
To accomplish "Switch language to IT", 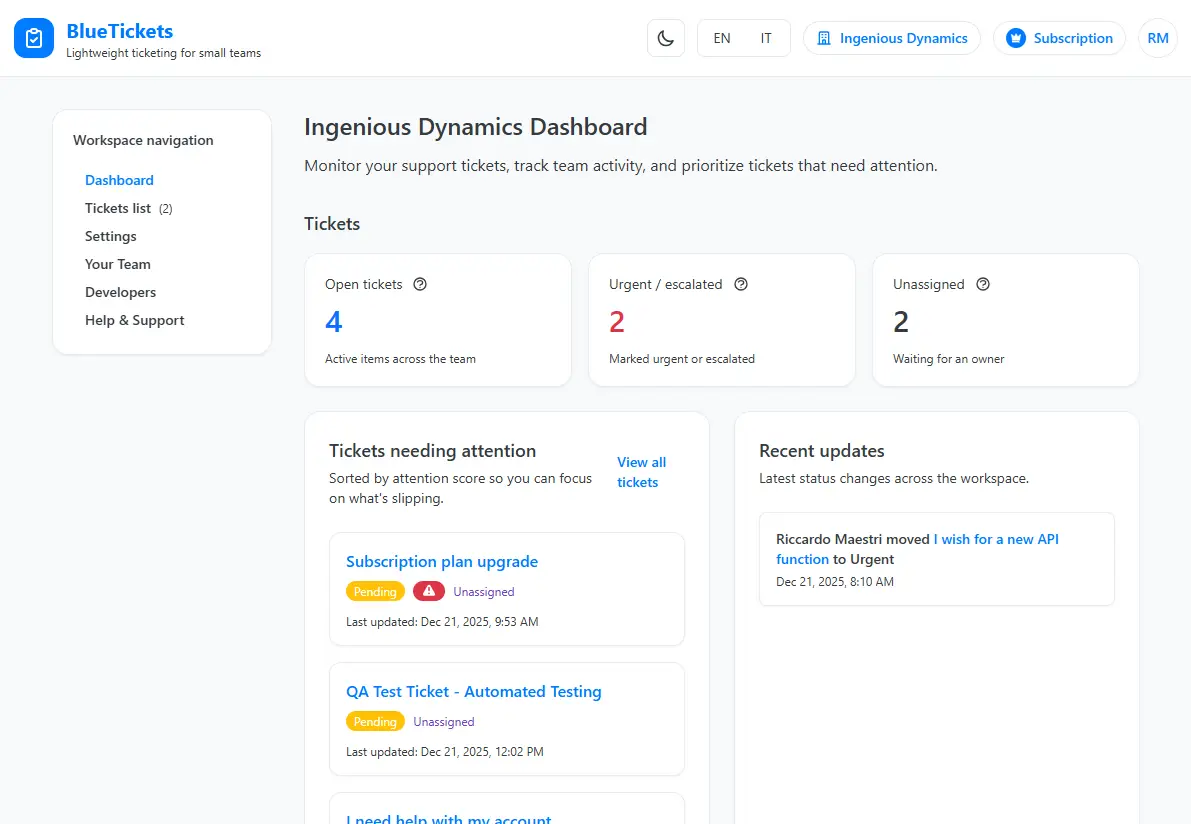I will 766,39.
